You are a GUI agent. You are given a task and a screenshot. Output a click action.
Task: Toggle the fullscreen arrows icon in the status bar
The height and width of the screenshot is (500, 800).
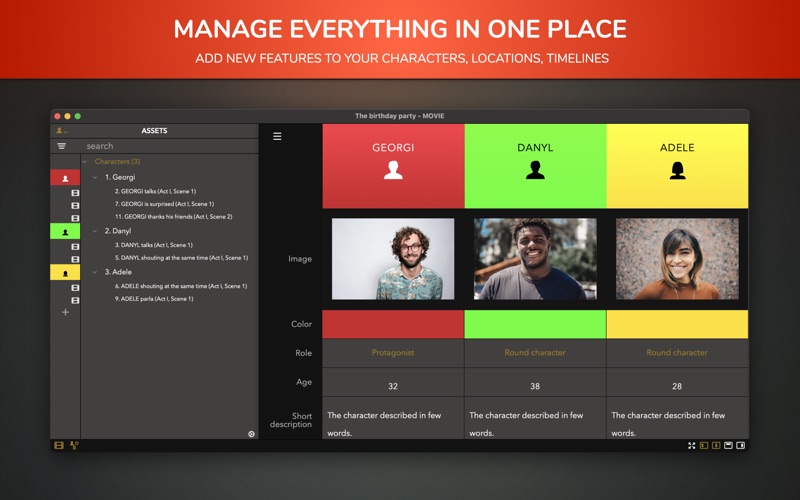tap(691, 445)
